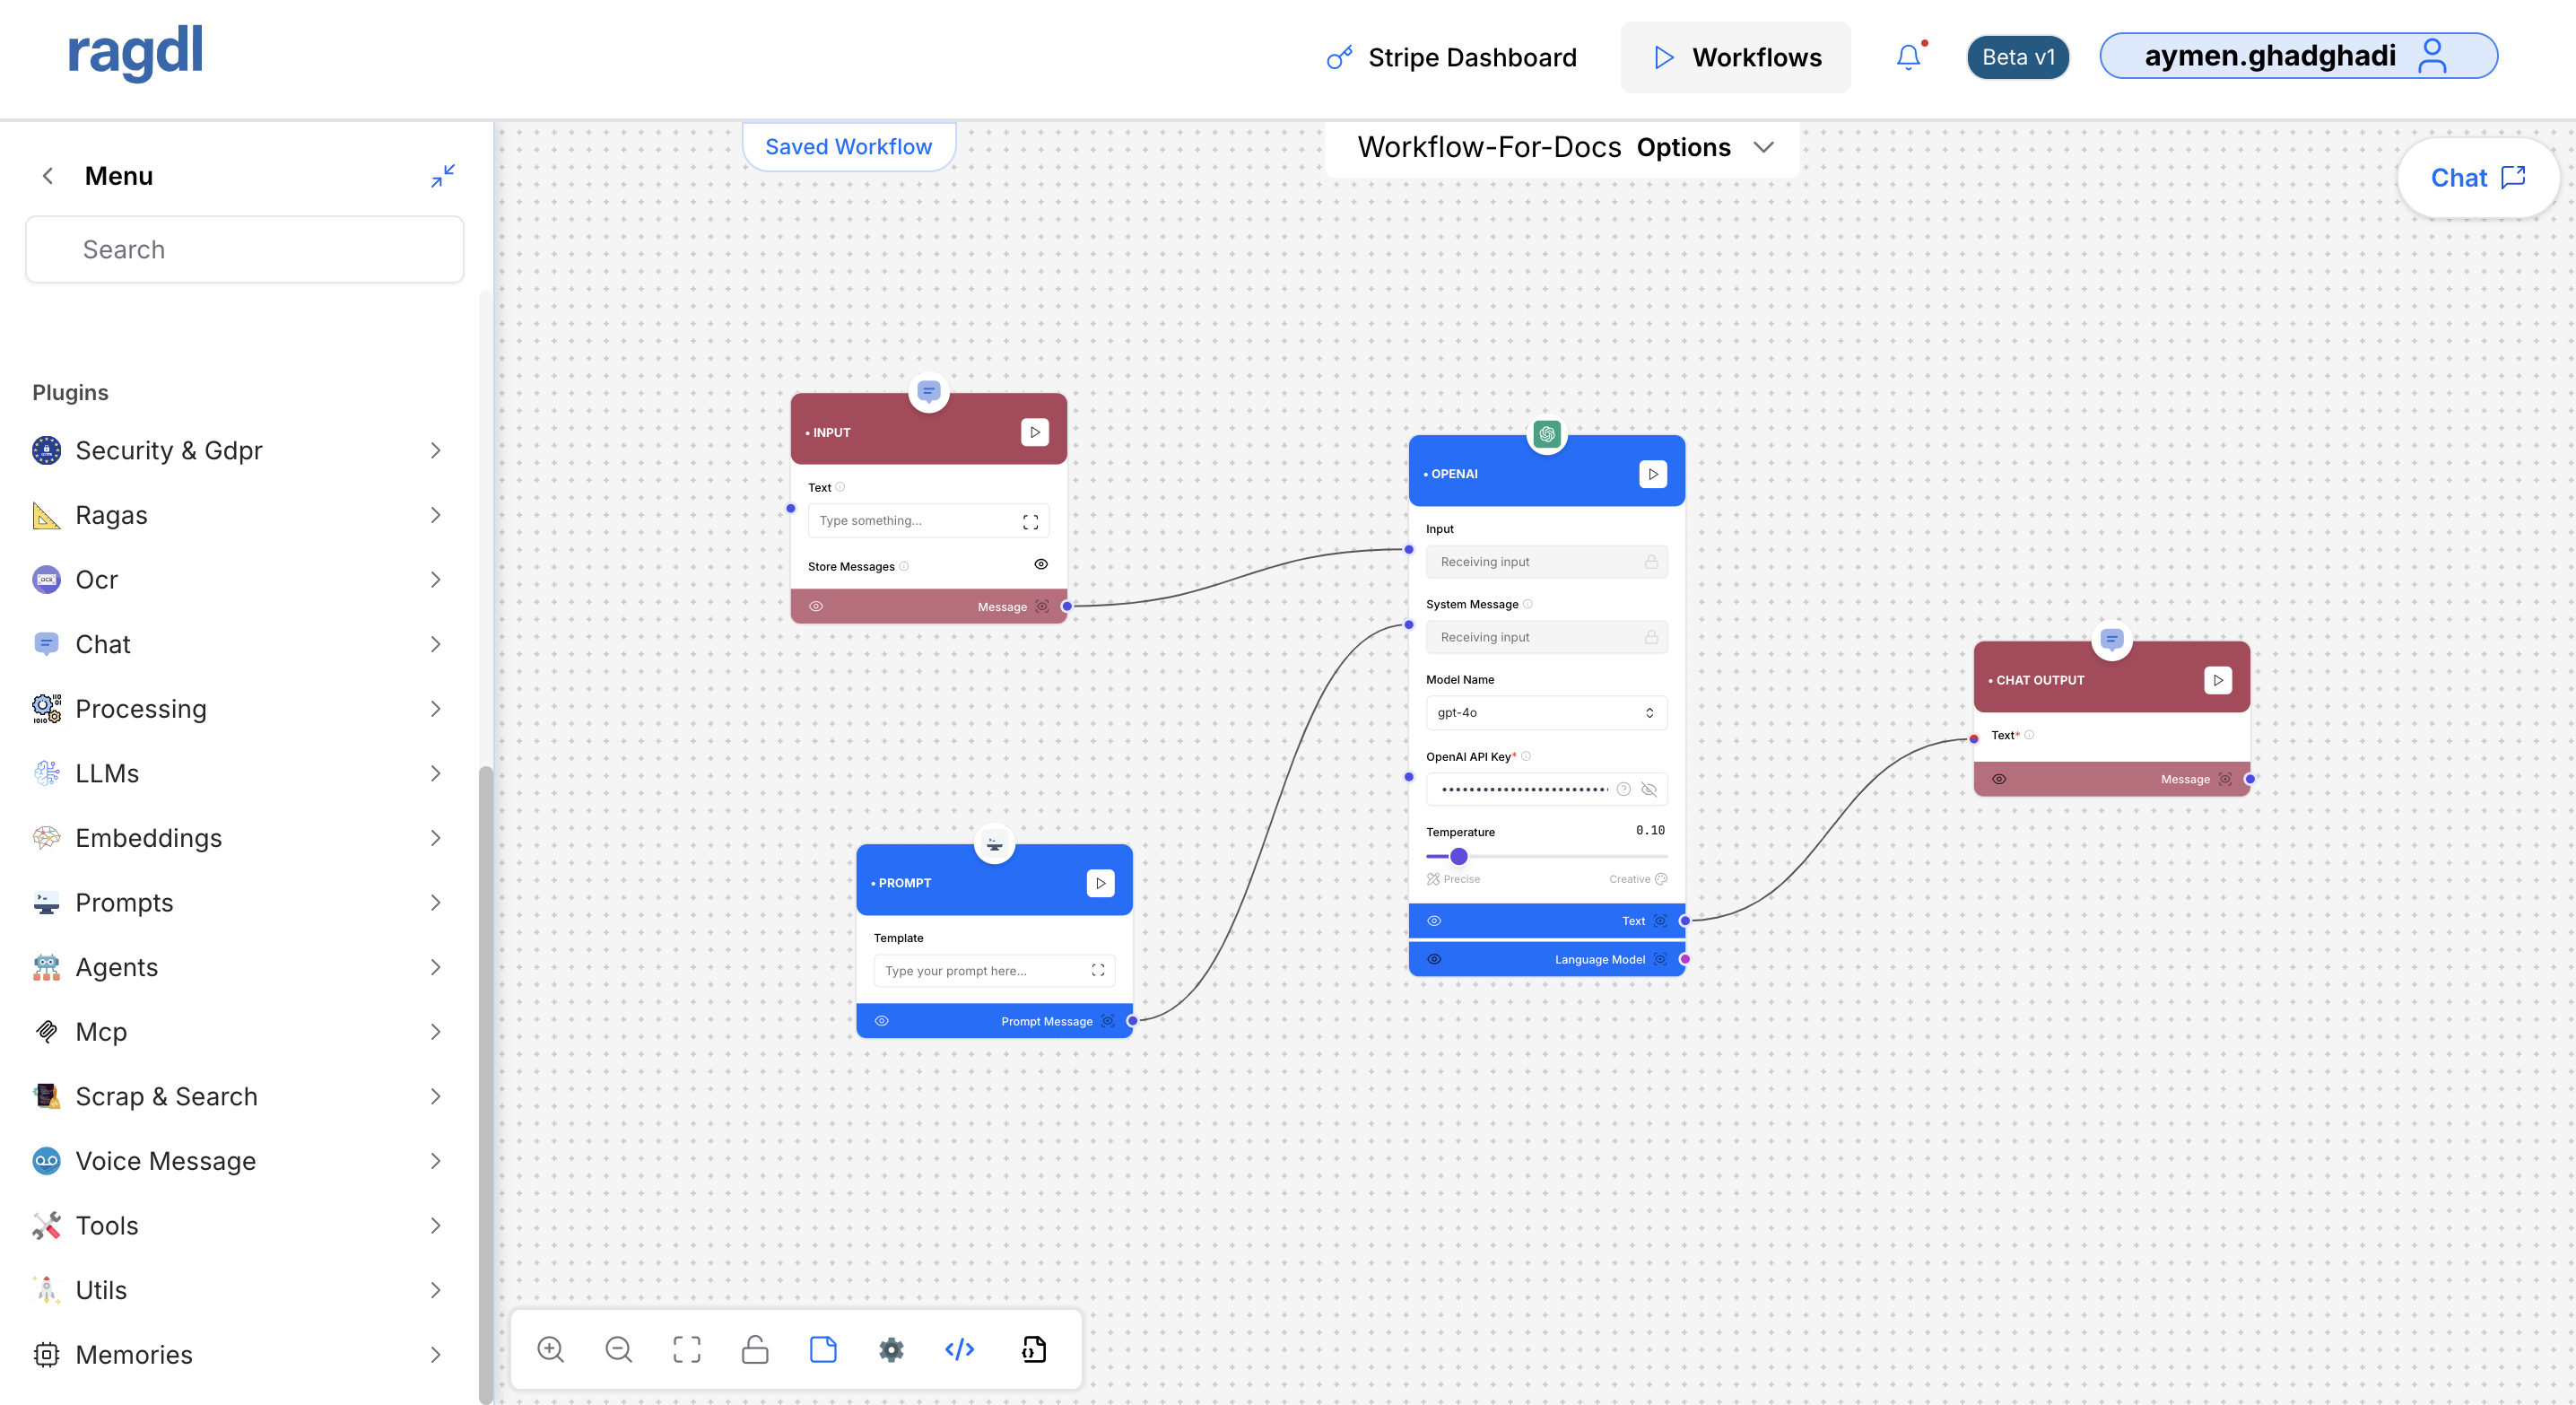Run the OPENAI node using its play icon
The height and width of the screenshot is (1405, 2576).
click(1652, 474)
